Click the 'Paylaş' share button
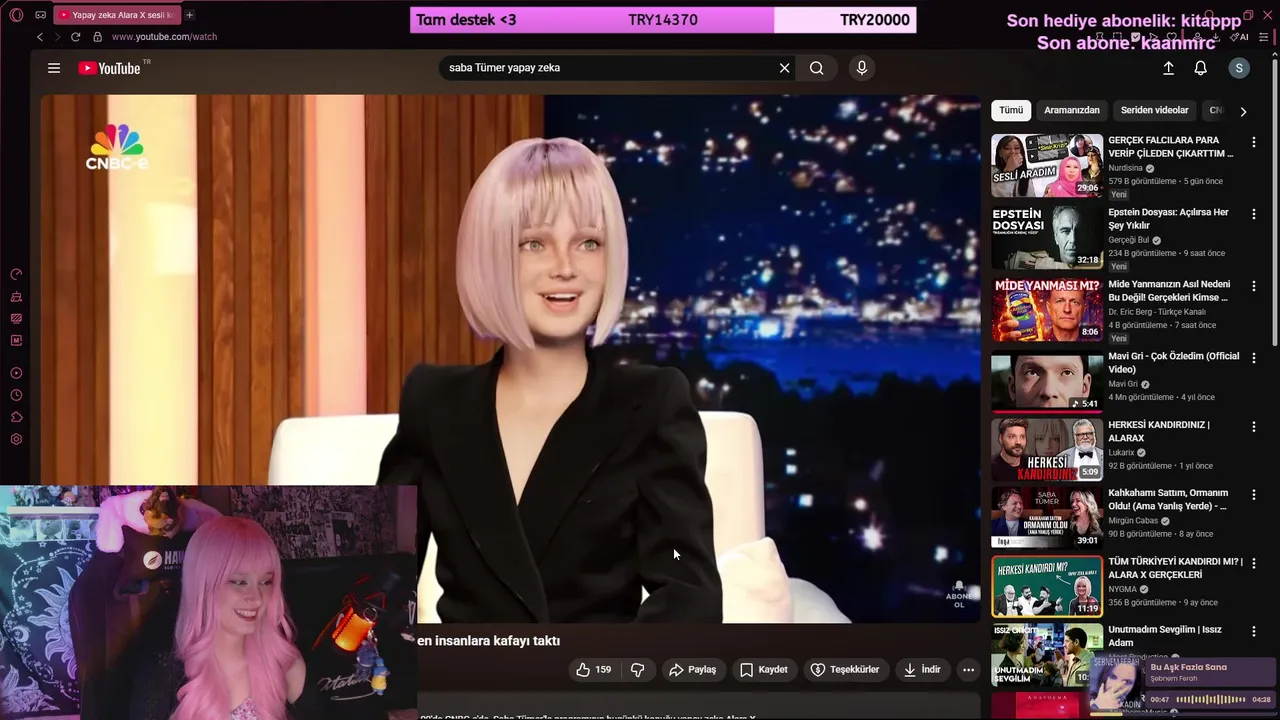The width and height of the screenshot is (1280, 720). click(693, 670)
